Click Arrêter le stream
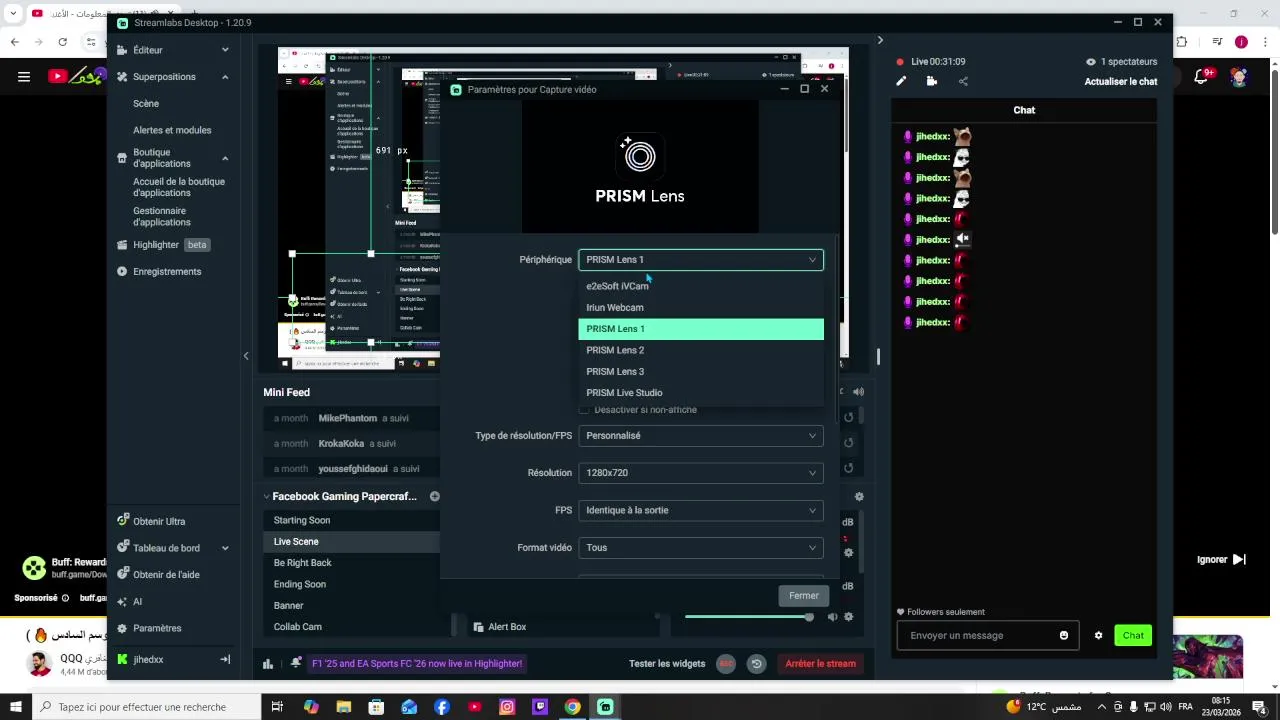The width and height of the screenshot is (1280, 720). click(x=820, y=664)
